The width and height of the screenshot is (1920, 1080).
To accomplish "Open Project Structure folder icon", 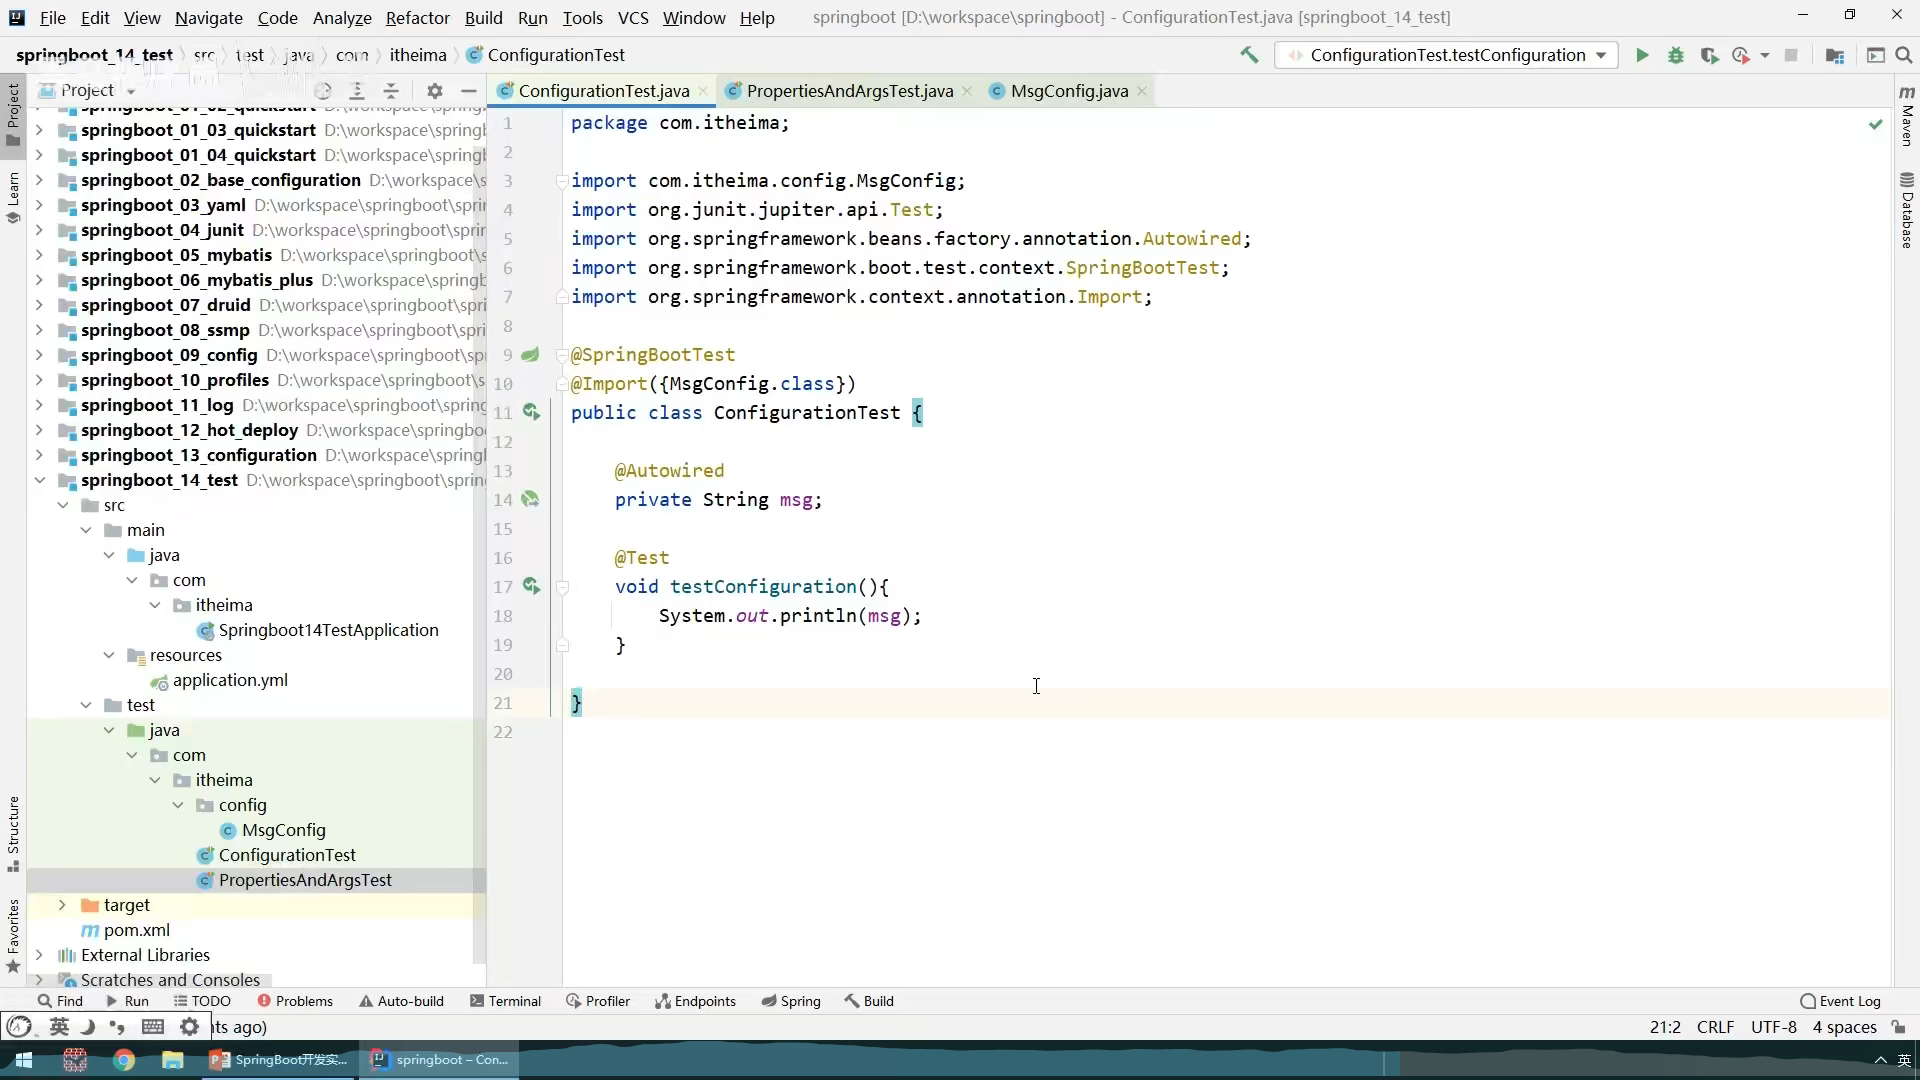I will pyautogui.click(x=1834, y=56).
